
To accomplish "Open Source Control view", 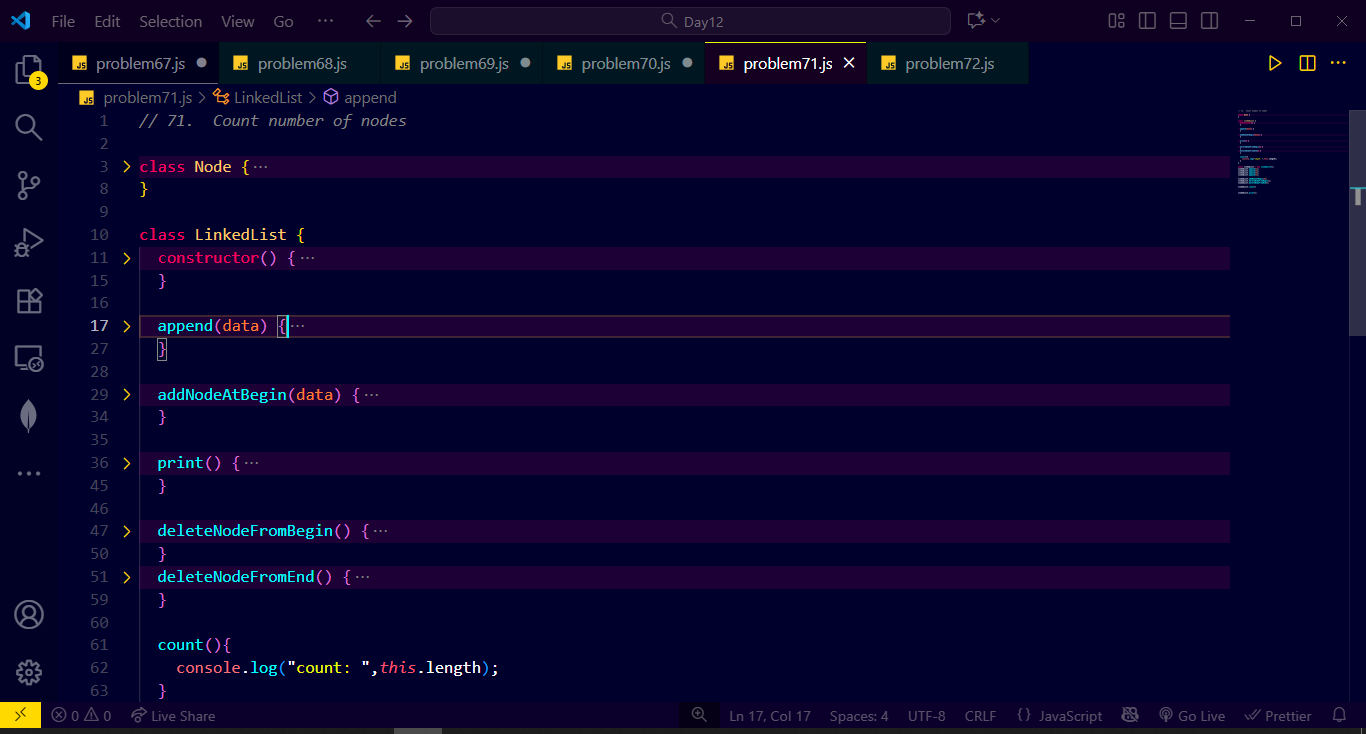I will (29, 185).
